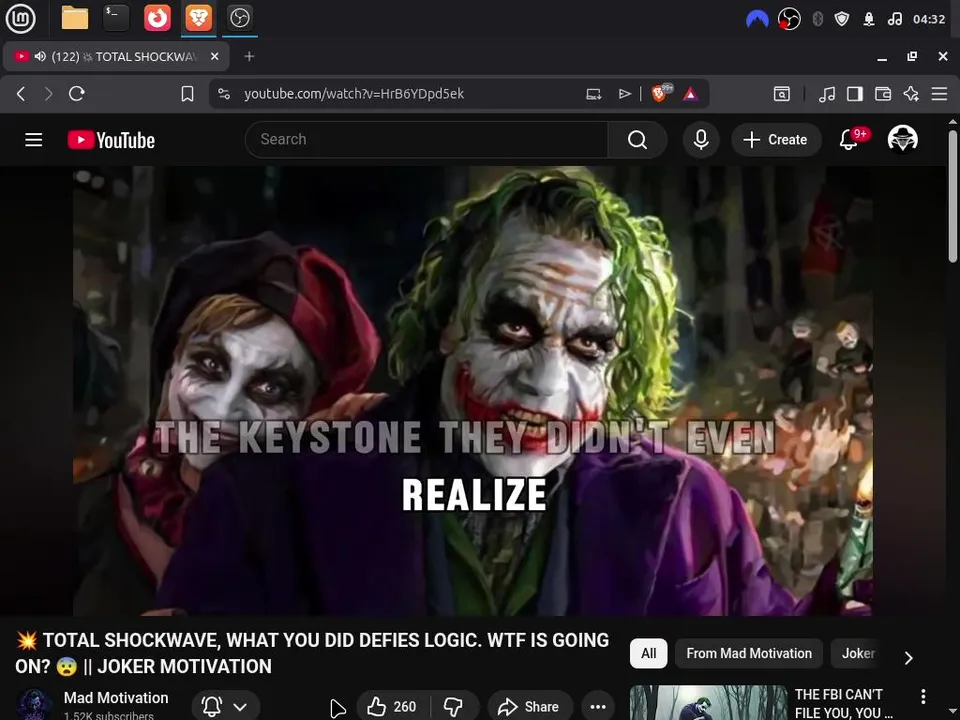Open the Brave Wallet icon
The image size is (960, 720).
pos(883,94)
